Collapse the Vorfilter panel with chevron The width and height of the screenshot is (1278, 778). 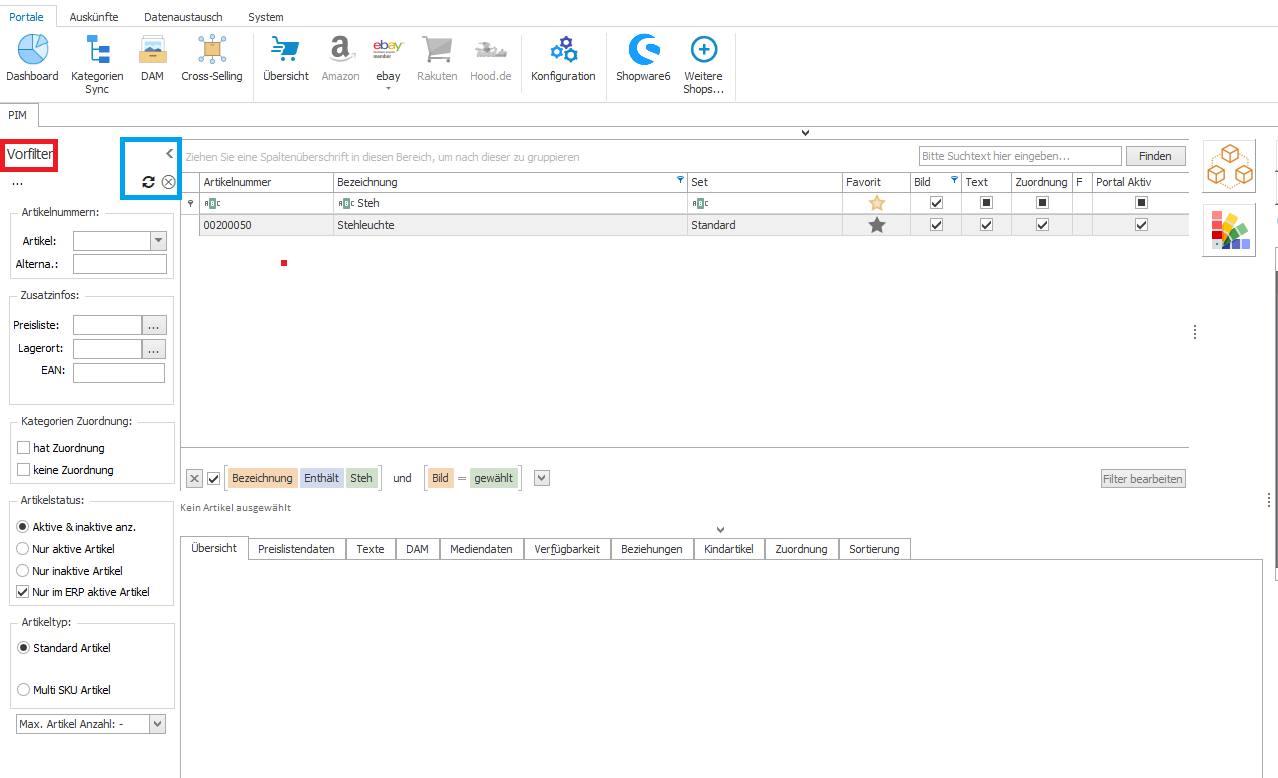(169, 153)
